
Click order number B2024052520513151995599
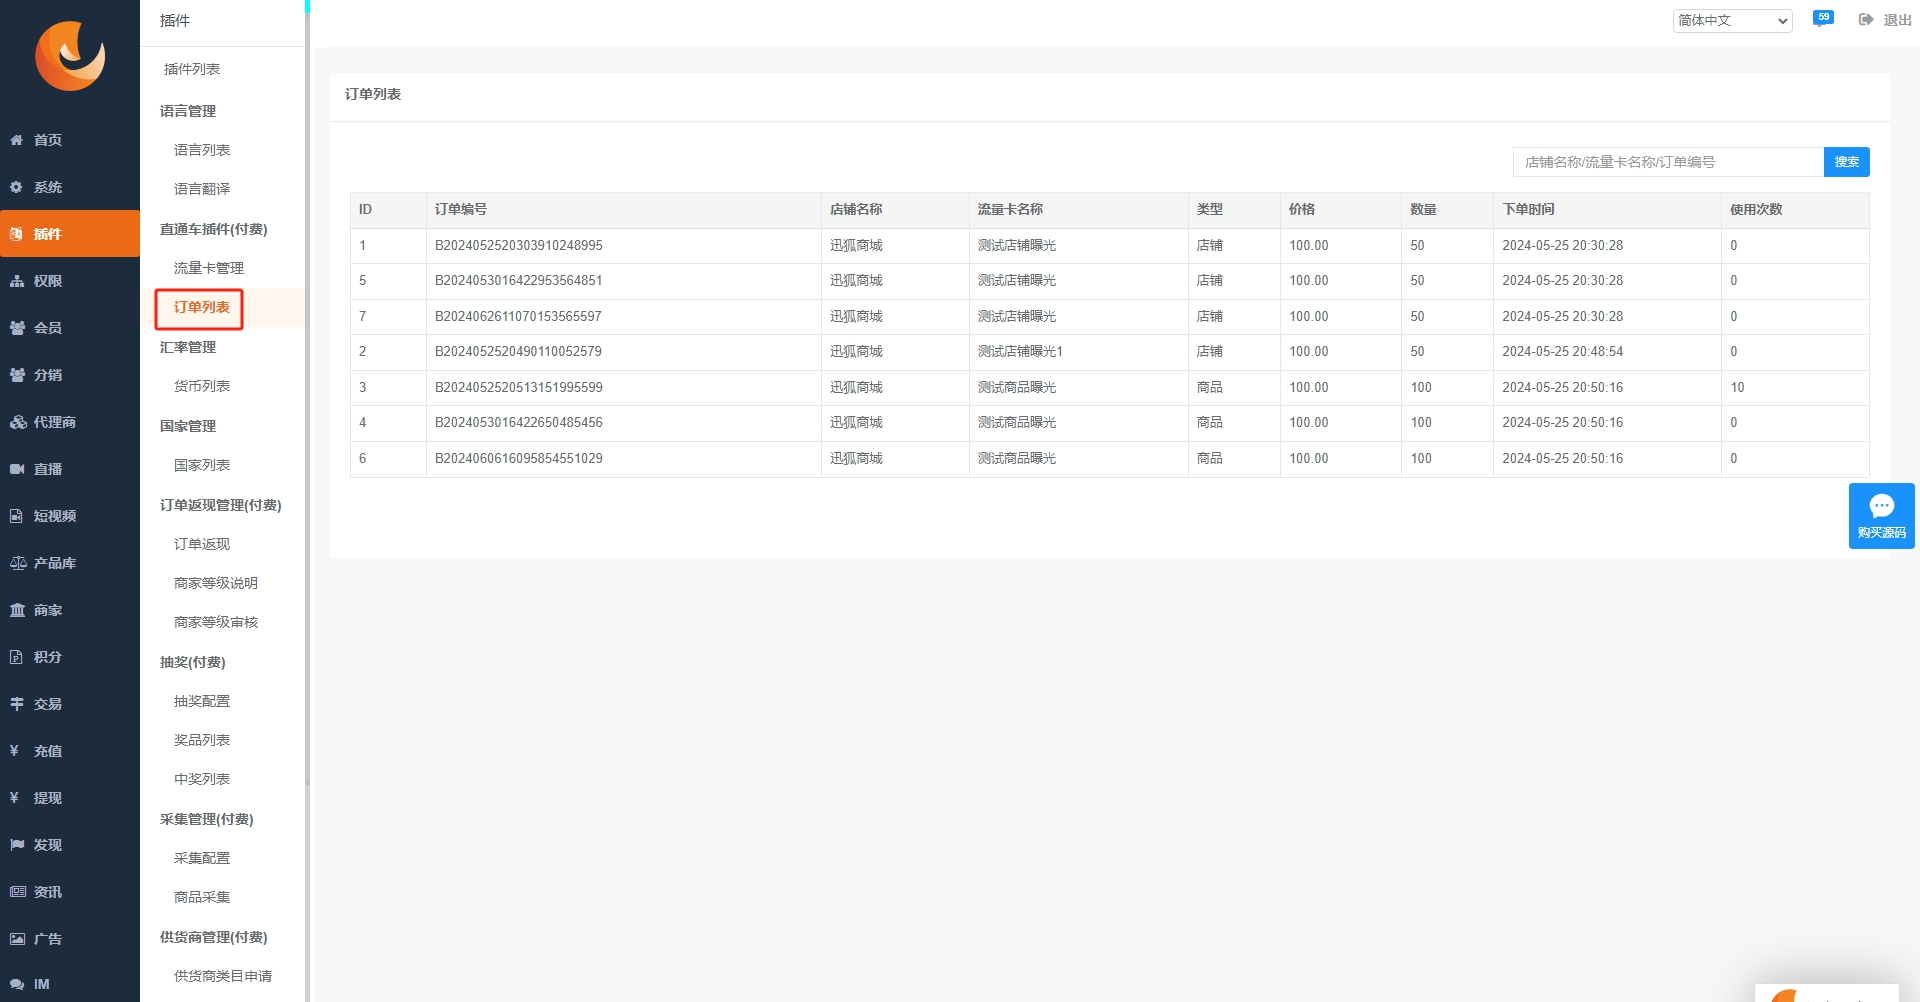click(x=519, y=387)
